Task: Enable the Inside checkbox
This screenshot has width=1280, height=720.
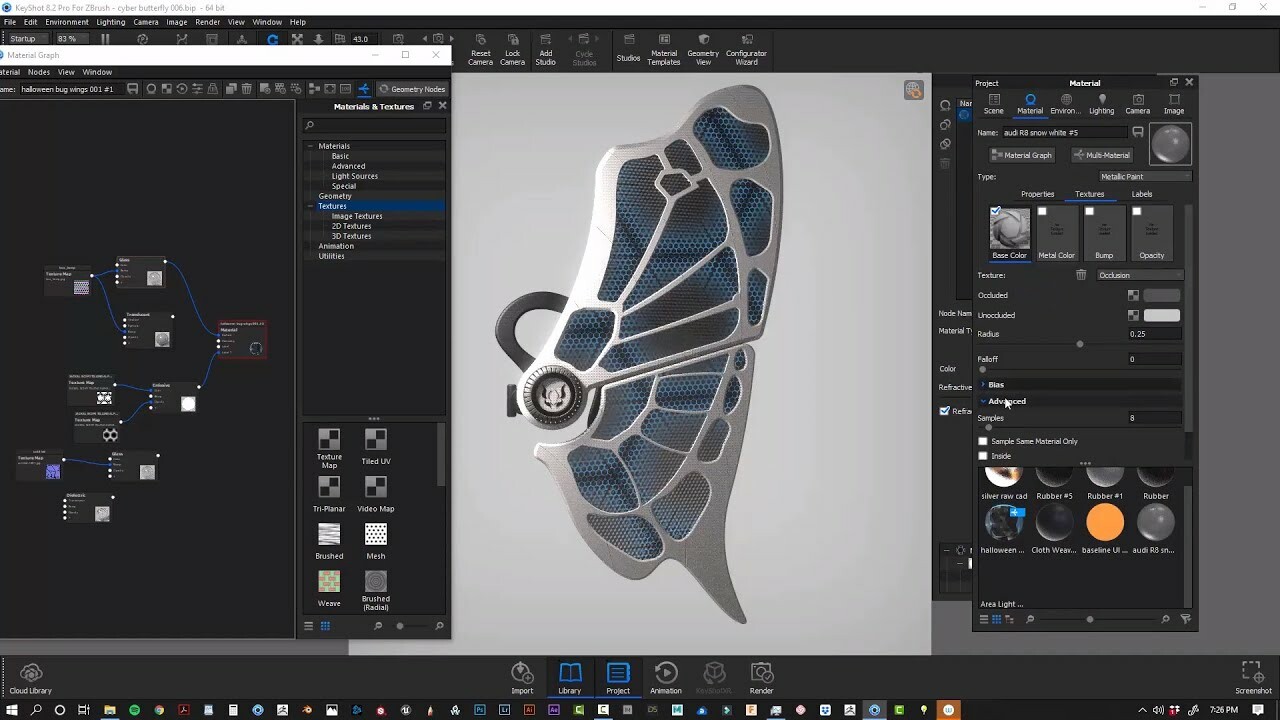Action: coord(983,456)
